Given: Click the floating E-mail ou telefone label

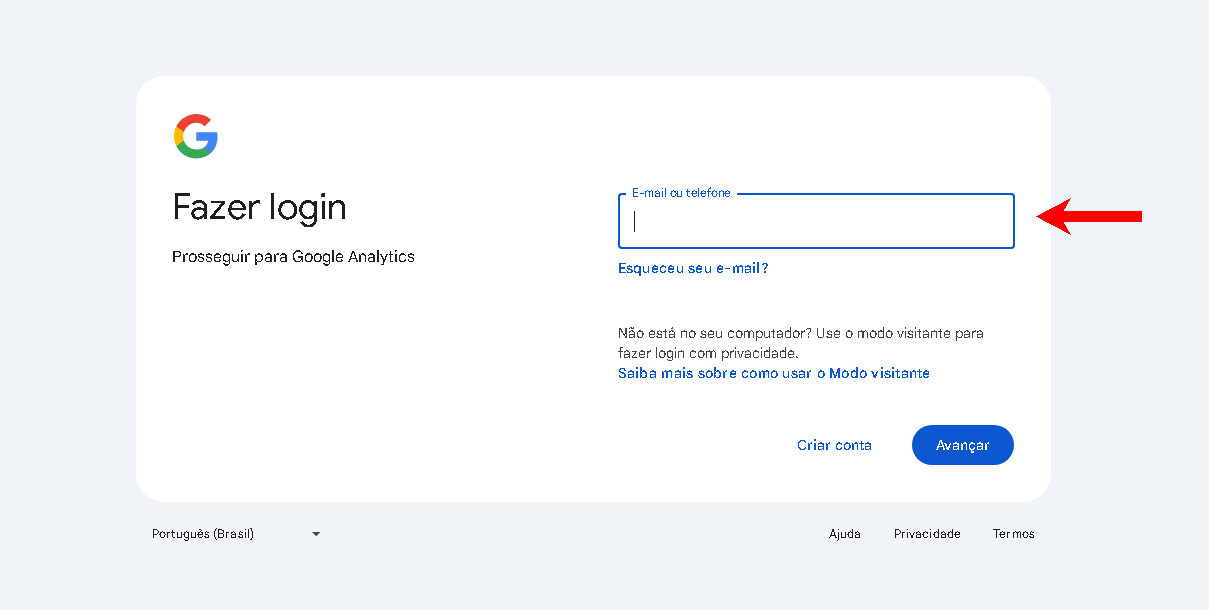Looking at the screenshot, I should 681,193.
